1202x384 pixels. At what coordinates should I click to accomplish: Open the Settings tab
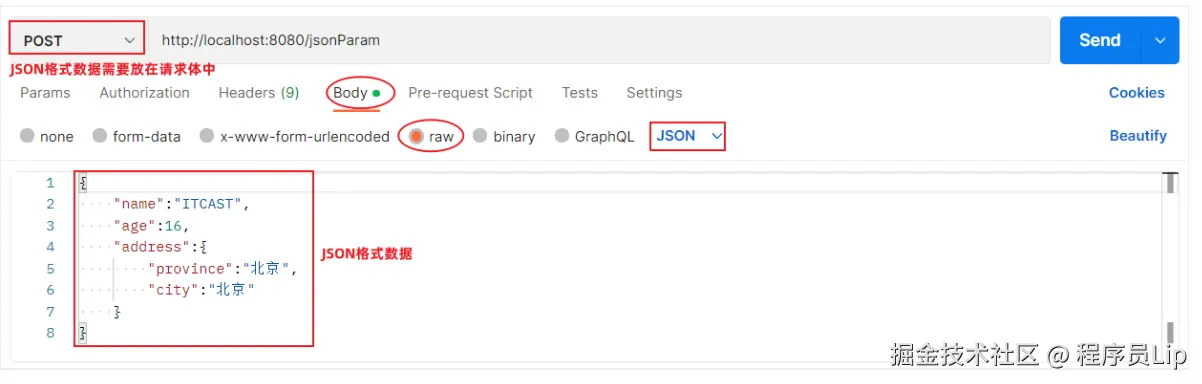(x=654, y=93)
